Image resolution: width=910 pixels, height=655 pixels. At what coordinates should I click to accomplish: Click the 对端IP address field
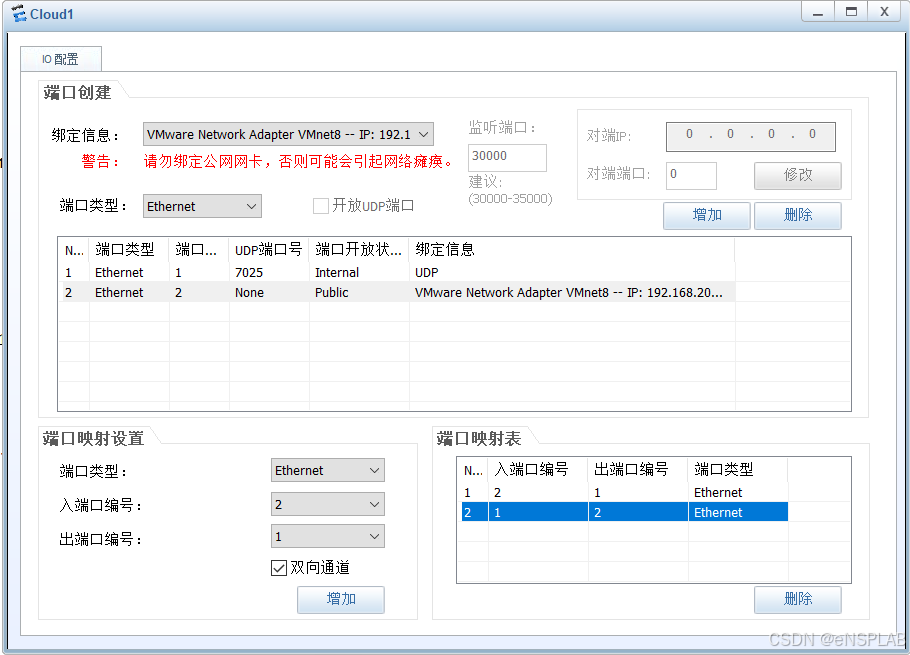(750, 136)
